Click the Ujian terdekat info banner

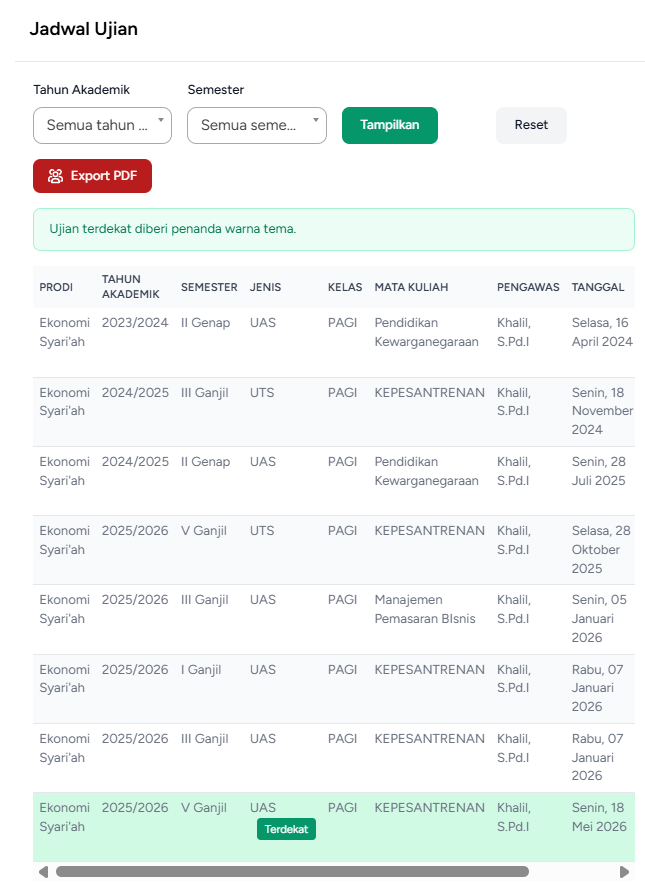(334, 229)
